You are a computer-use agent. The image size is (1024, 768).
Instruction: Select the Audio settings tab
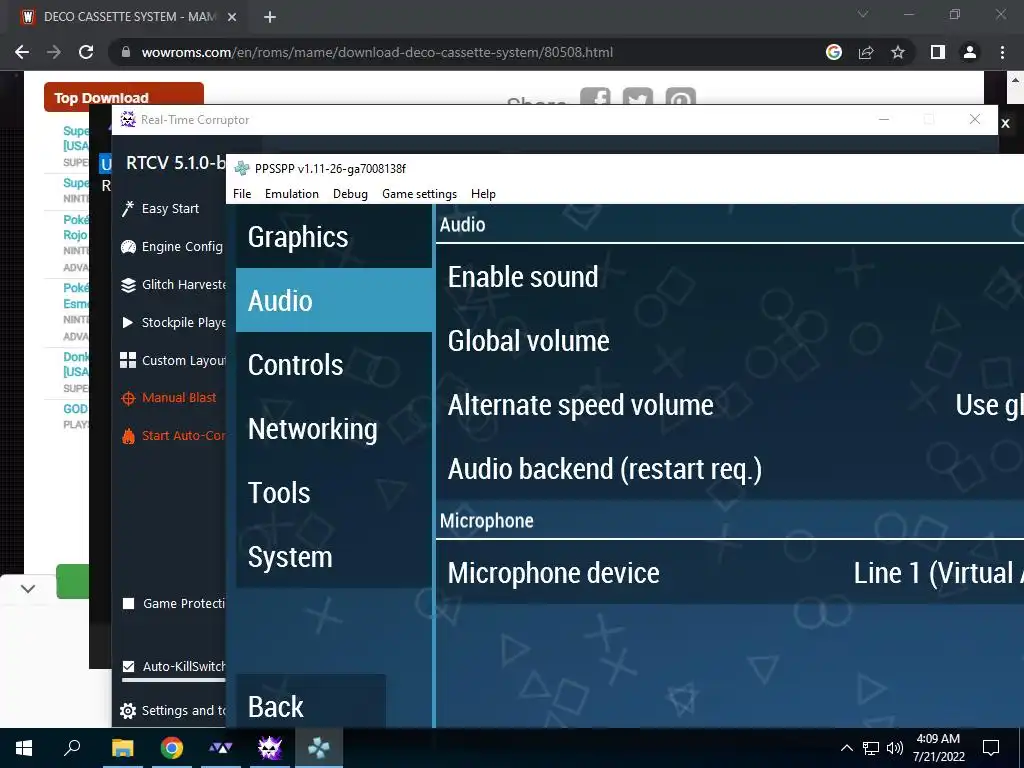(x=334, y=300)
